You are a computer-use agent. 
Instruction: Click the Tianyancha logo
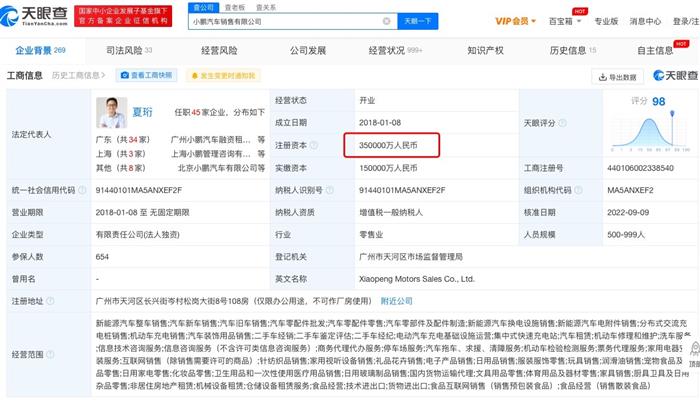(34, 16)
